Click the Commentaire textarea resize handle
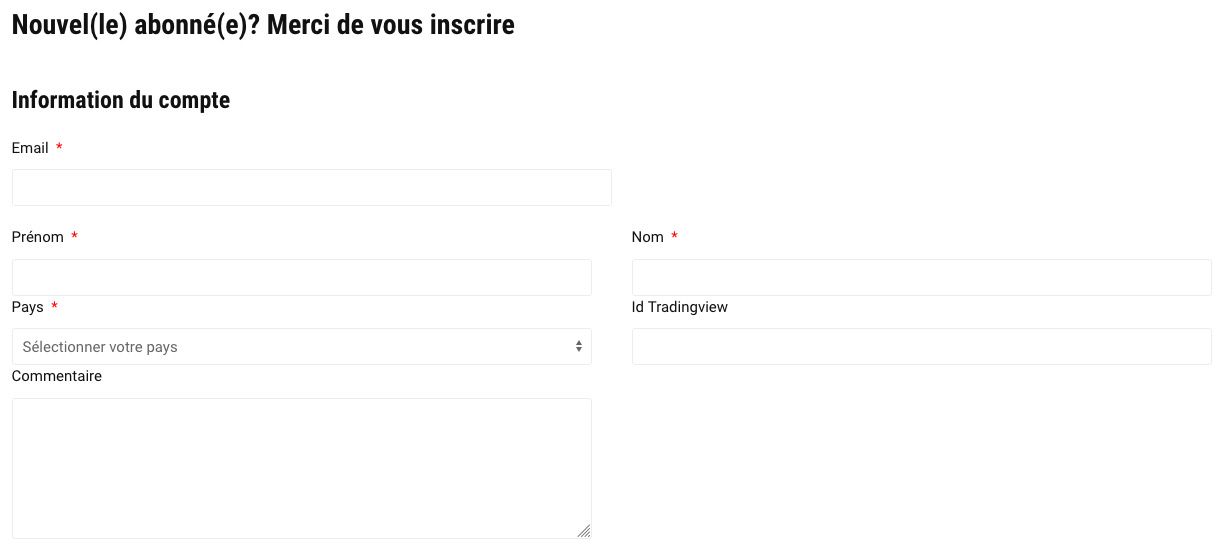Image resolution: width=1230 pixels, height=555 pixels. click(584, 531)
